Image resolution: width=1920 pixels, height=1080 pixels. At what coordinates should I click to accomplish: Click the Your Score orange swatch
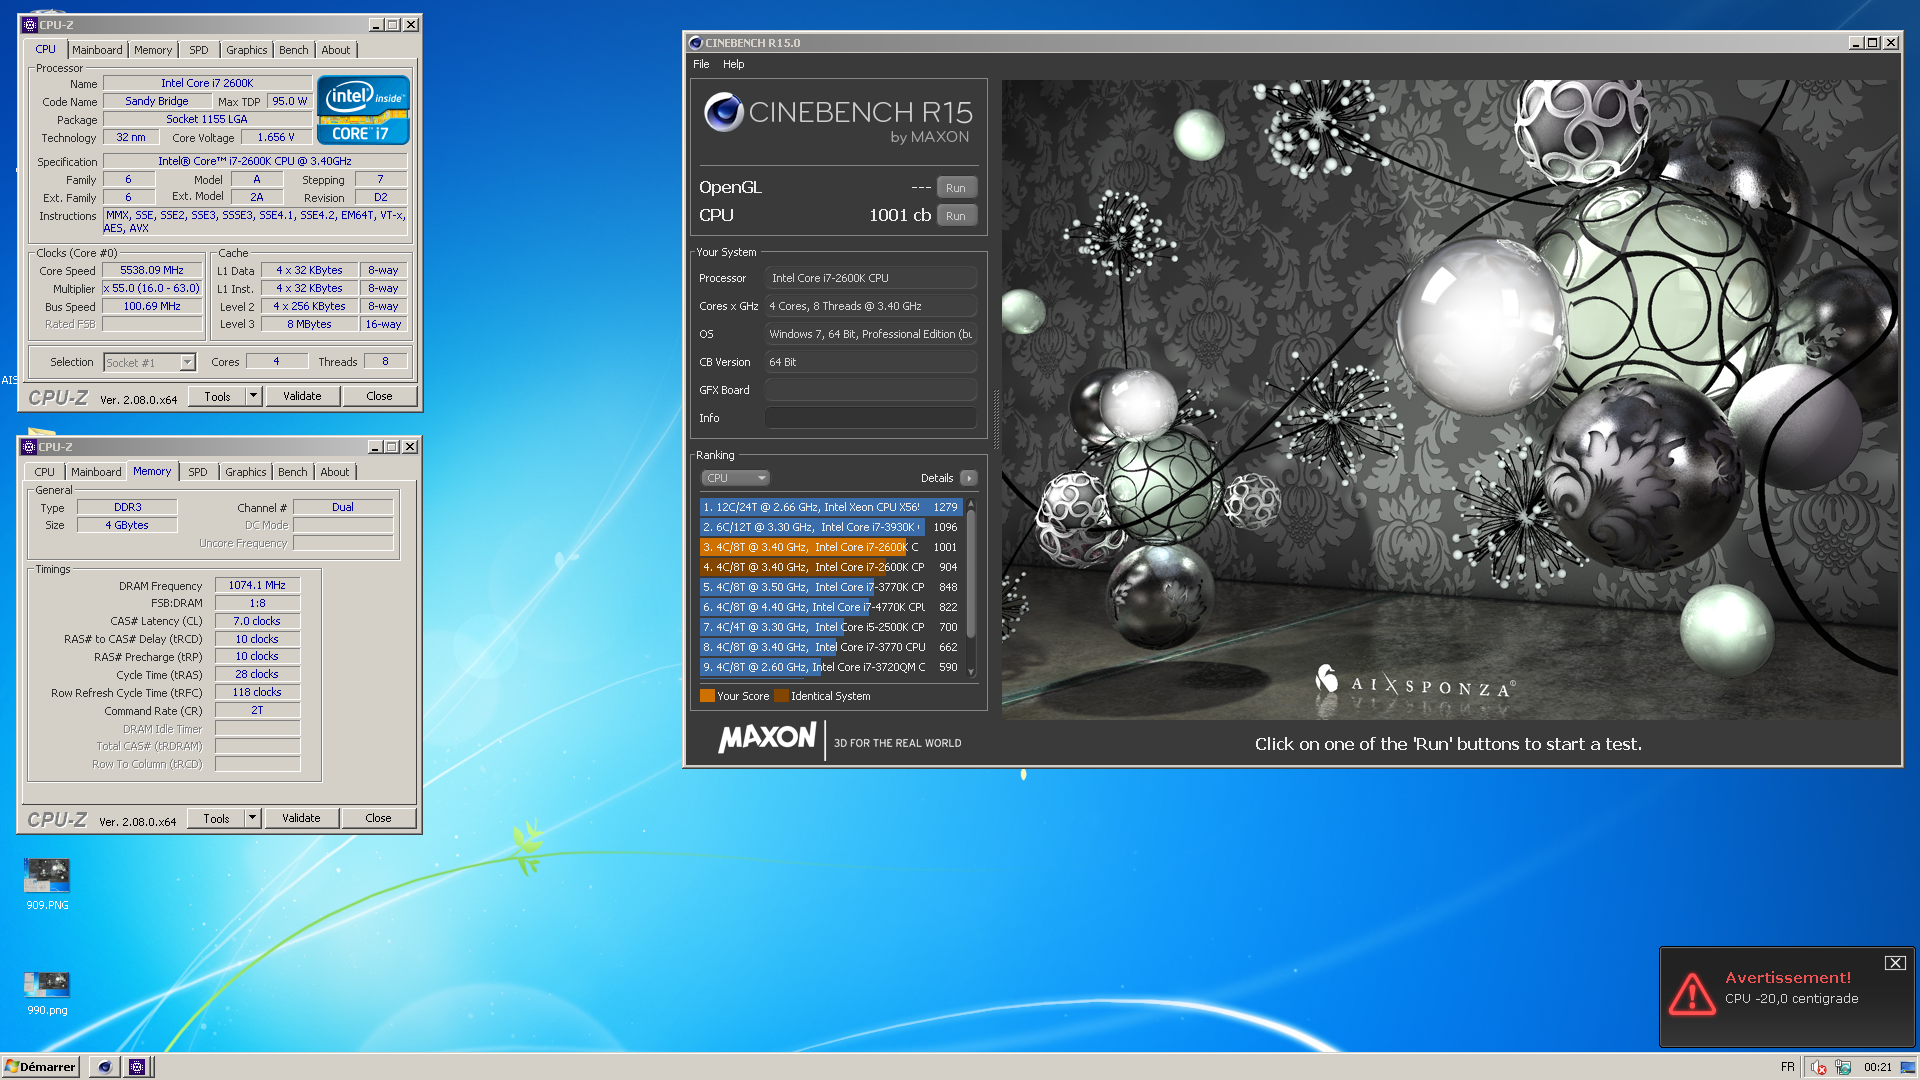tap(707, 696)
